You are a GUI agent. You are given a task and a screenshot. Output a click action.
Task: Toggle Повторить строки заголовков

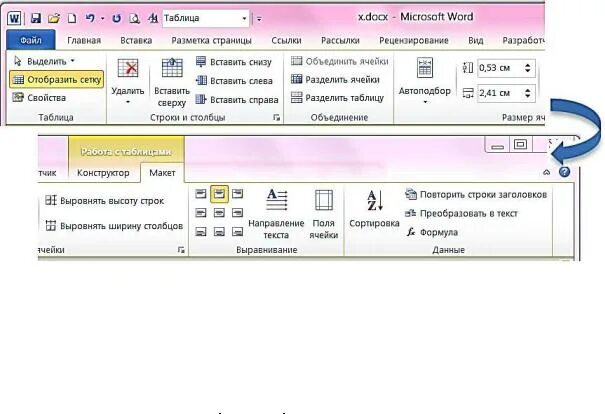tap(476, 194)
